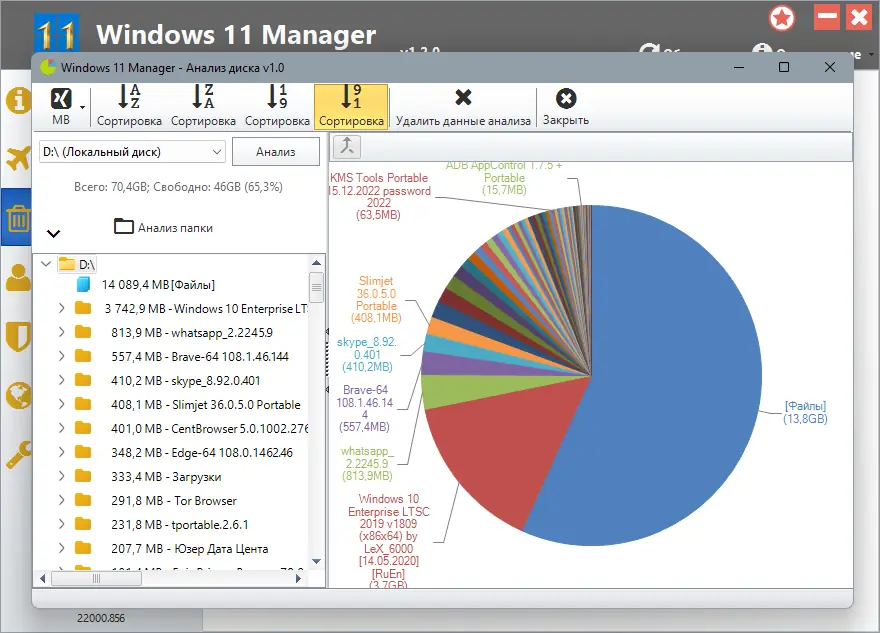Maximize the disk analyzer window

(x=784, y=67)
